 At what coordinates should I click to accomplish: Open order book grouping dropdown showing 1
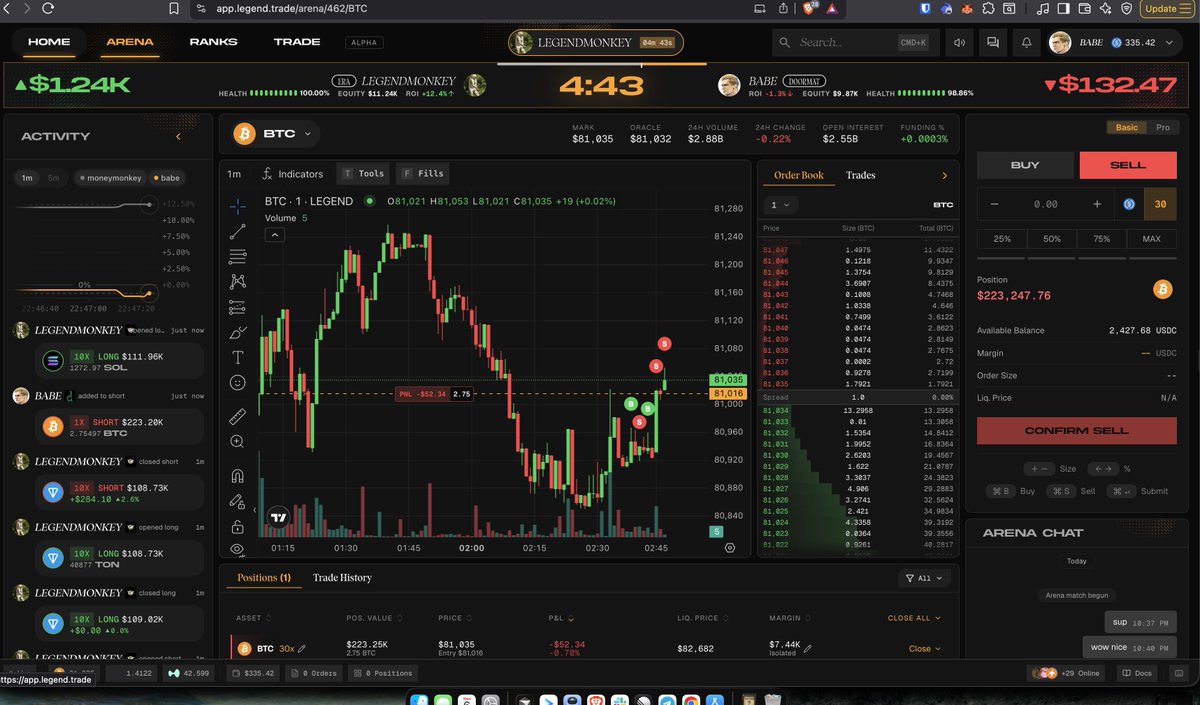coord(781,205)
